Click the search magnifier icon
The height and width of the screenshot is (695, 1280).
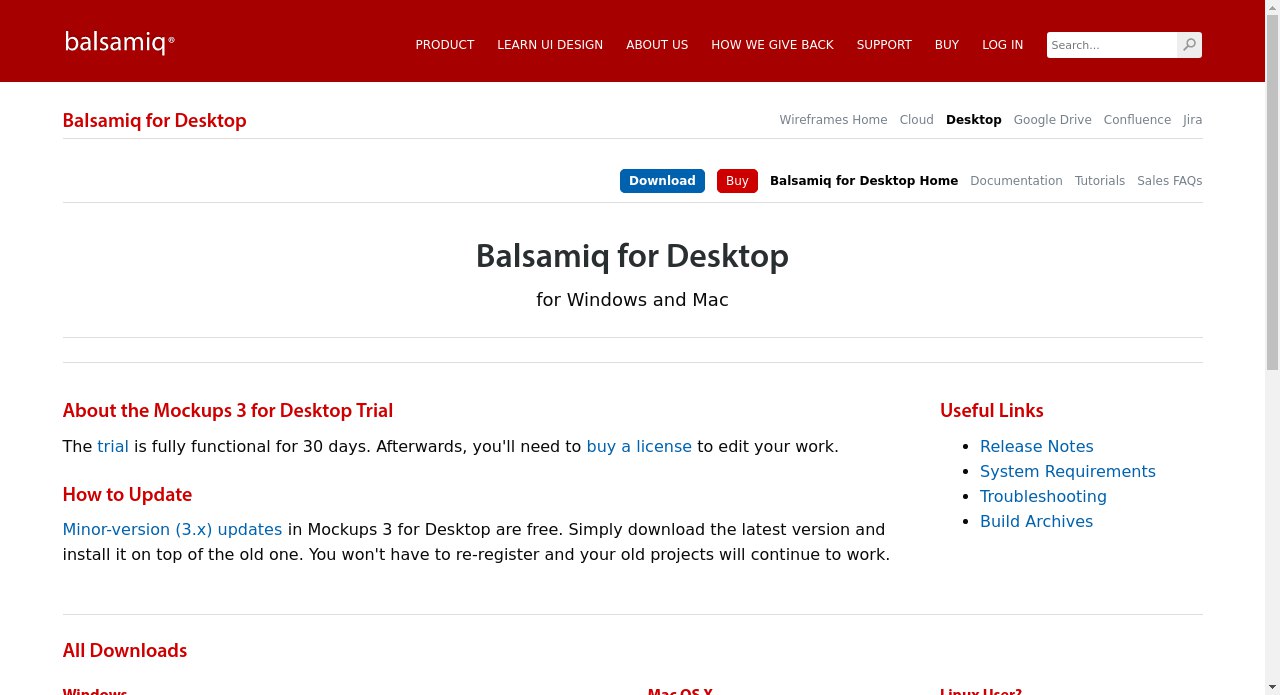[x=1189, y=45]
